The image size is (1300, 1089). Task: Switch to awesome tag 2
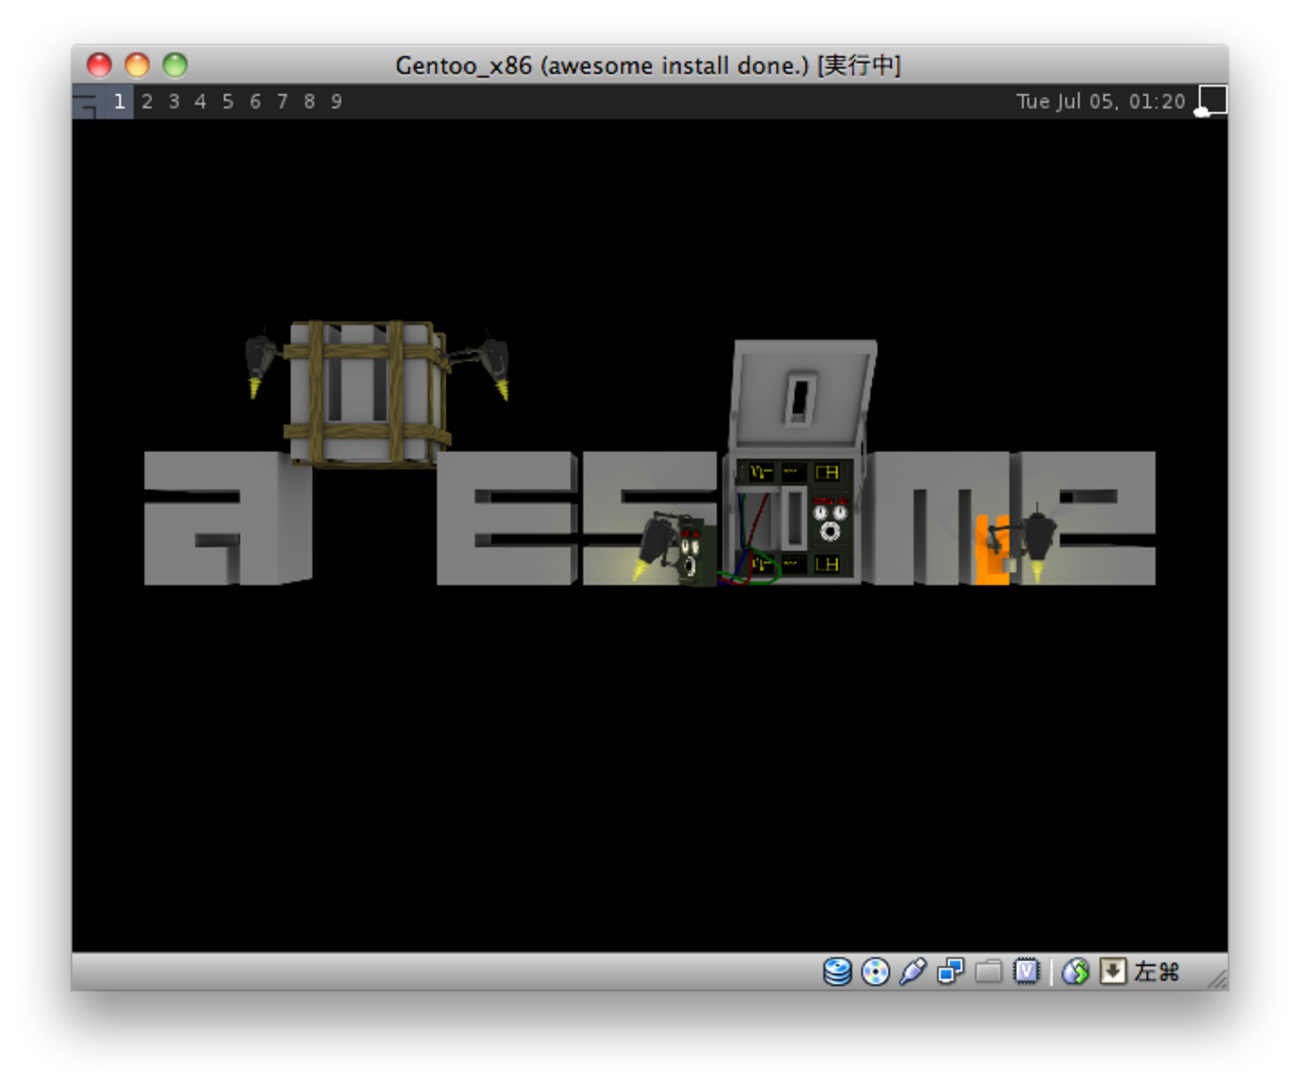coord(147,102)
